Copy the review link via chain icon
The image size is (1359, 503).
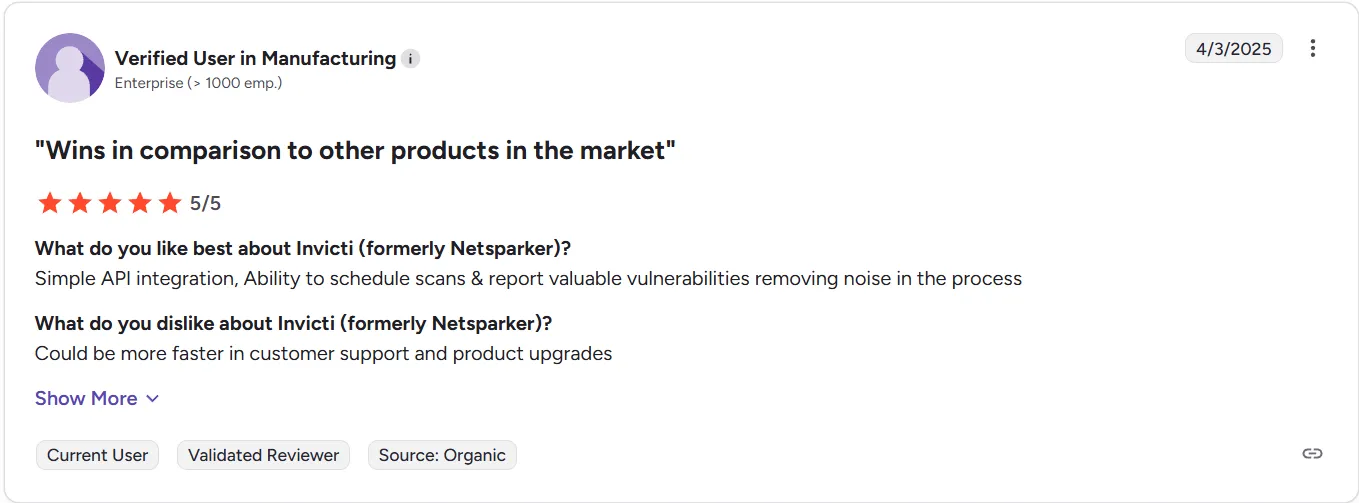click(1312, 454)
